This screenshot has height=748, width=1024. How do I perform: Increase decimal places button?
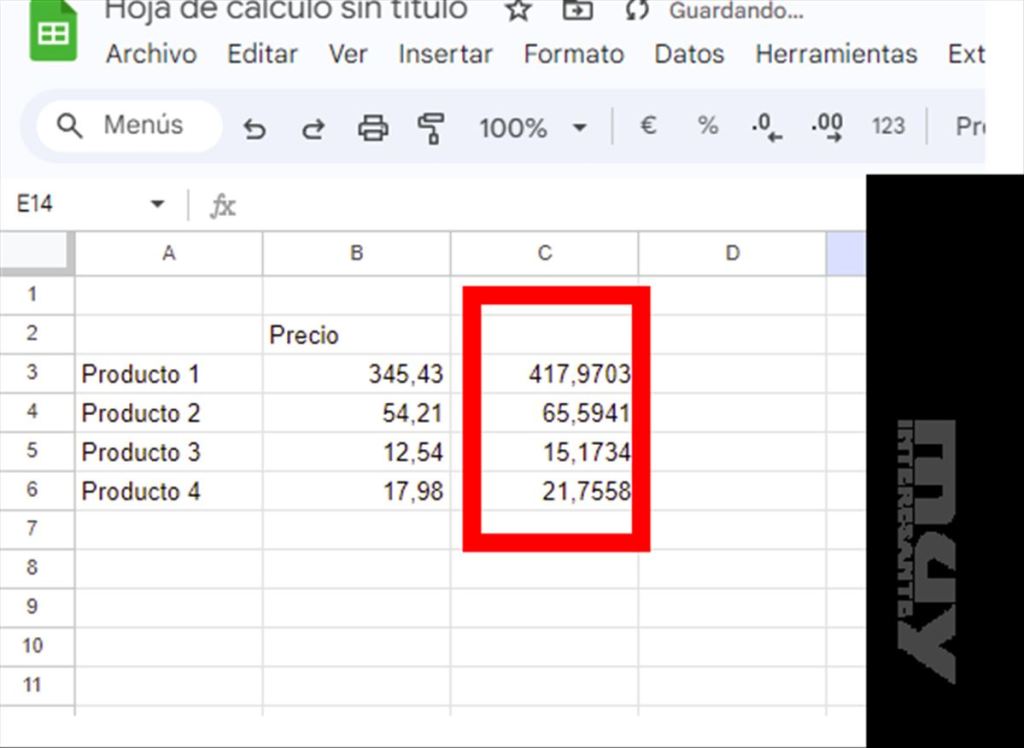click(827, 127)
